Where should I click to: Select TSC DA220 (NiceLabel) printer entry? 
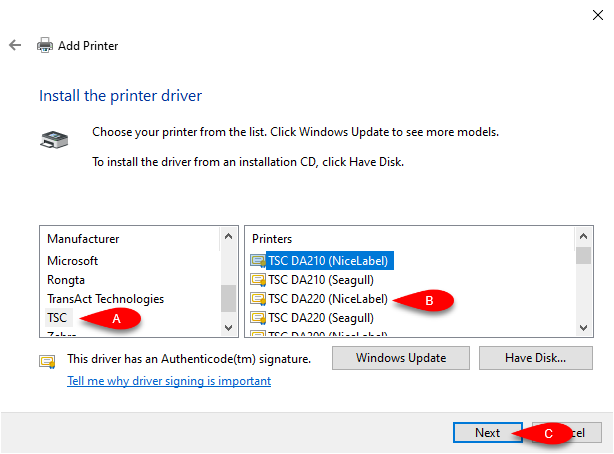coord(328,299)
